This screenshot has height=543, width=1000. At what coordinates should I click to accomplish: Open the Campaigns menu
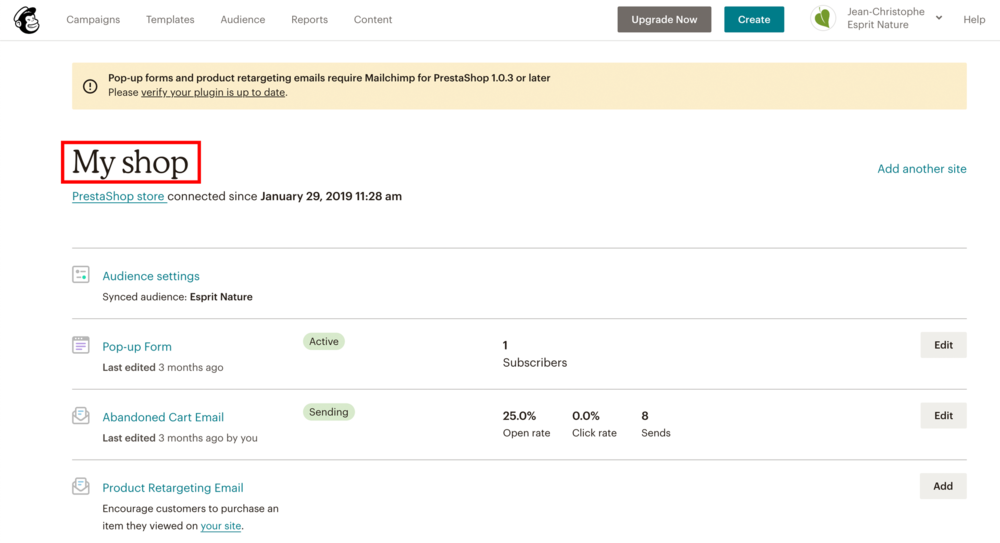pyautogui.click(x=93, y=20)
